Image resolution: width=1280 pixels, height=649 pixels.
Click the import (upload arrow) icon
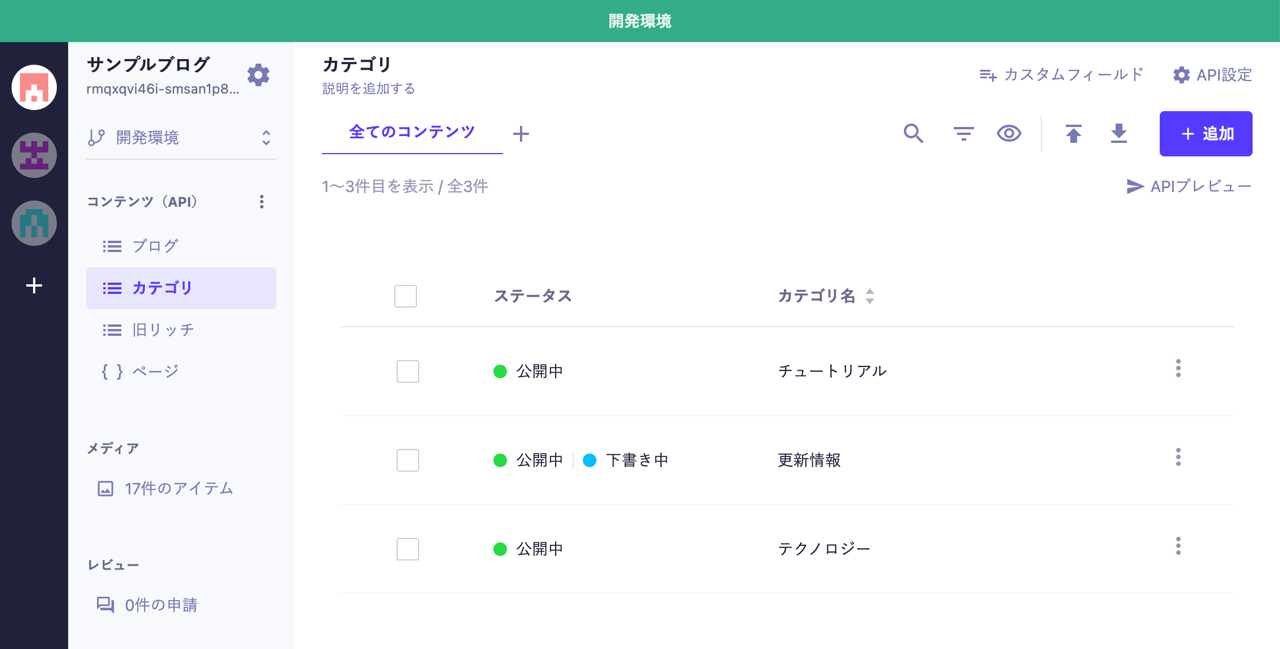tap(1072, 133)
